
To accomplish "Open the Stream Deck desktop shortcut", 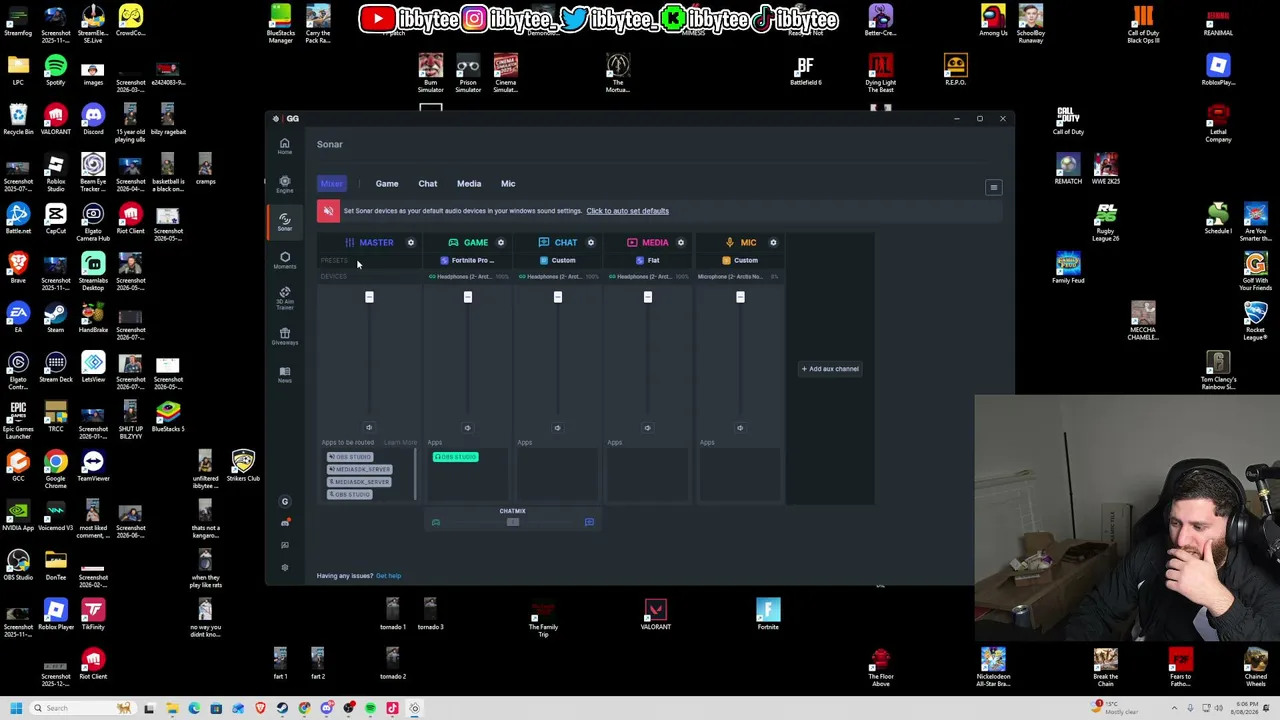I will tap(56, 366).
